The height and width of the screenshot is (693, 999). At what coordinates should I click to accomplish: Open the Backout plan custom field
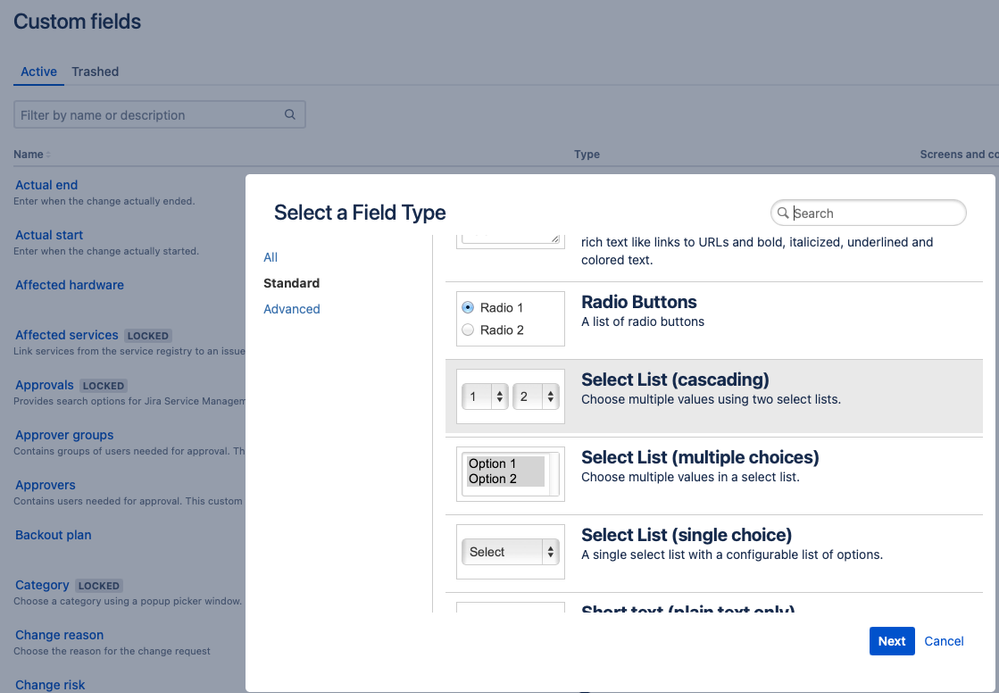tap(54, 535)
